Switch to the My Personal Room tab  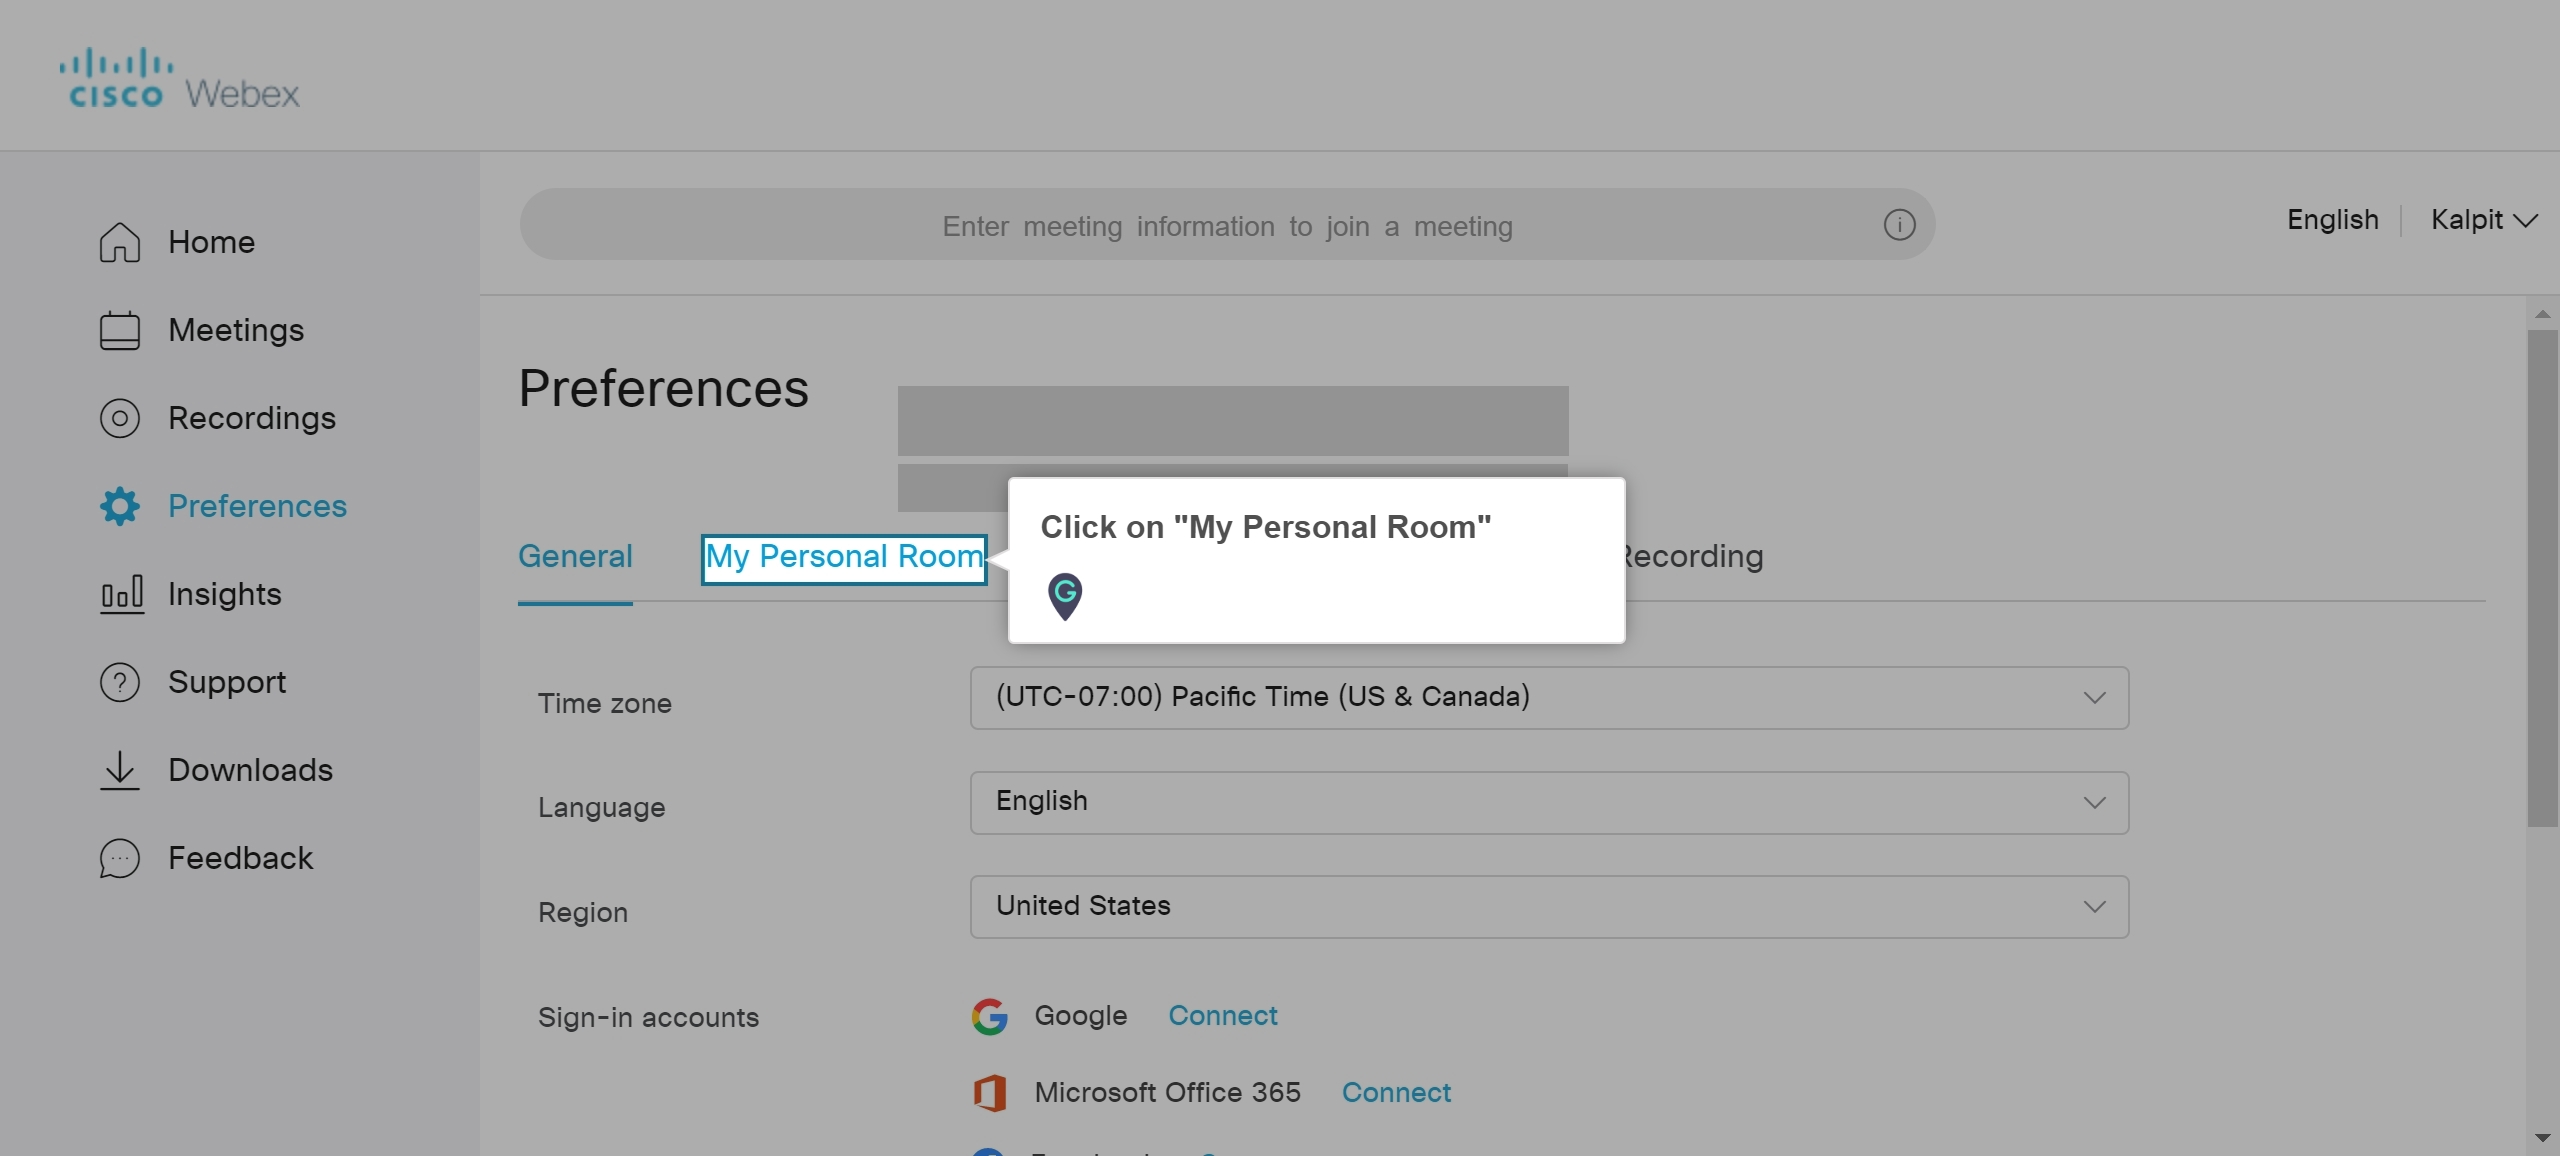843,556
